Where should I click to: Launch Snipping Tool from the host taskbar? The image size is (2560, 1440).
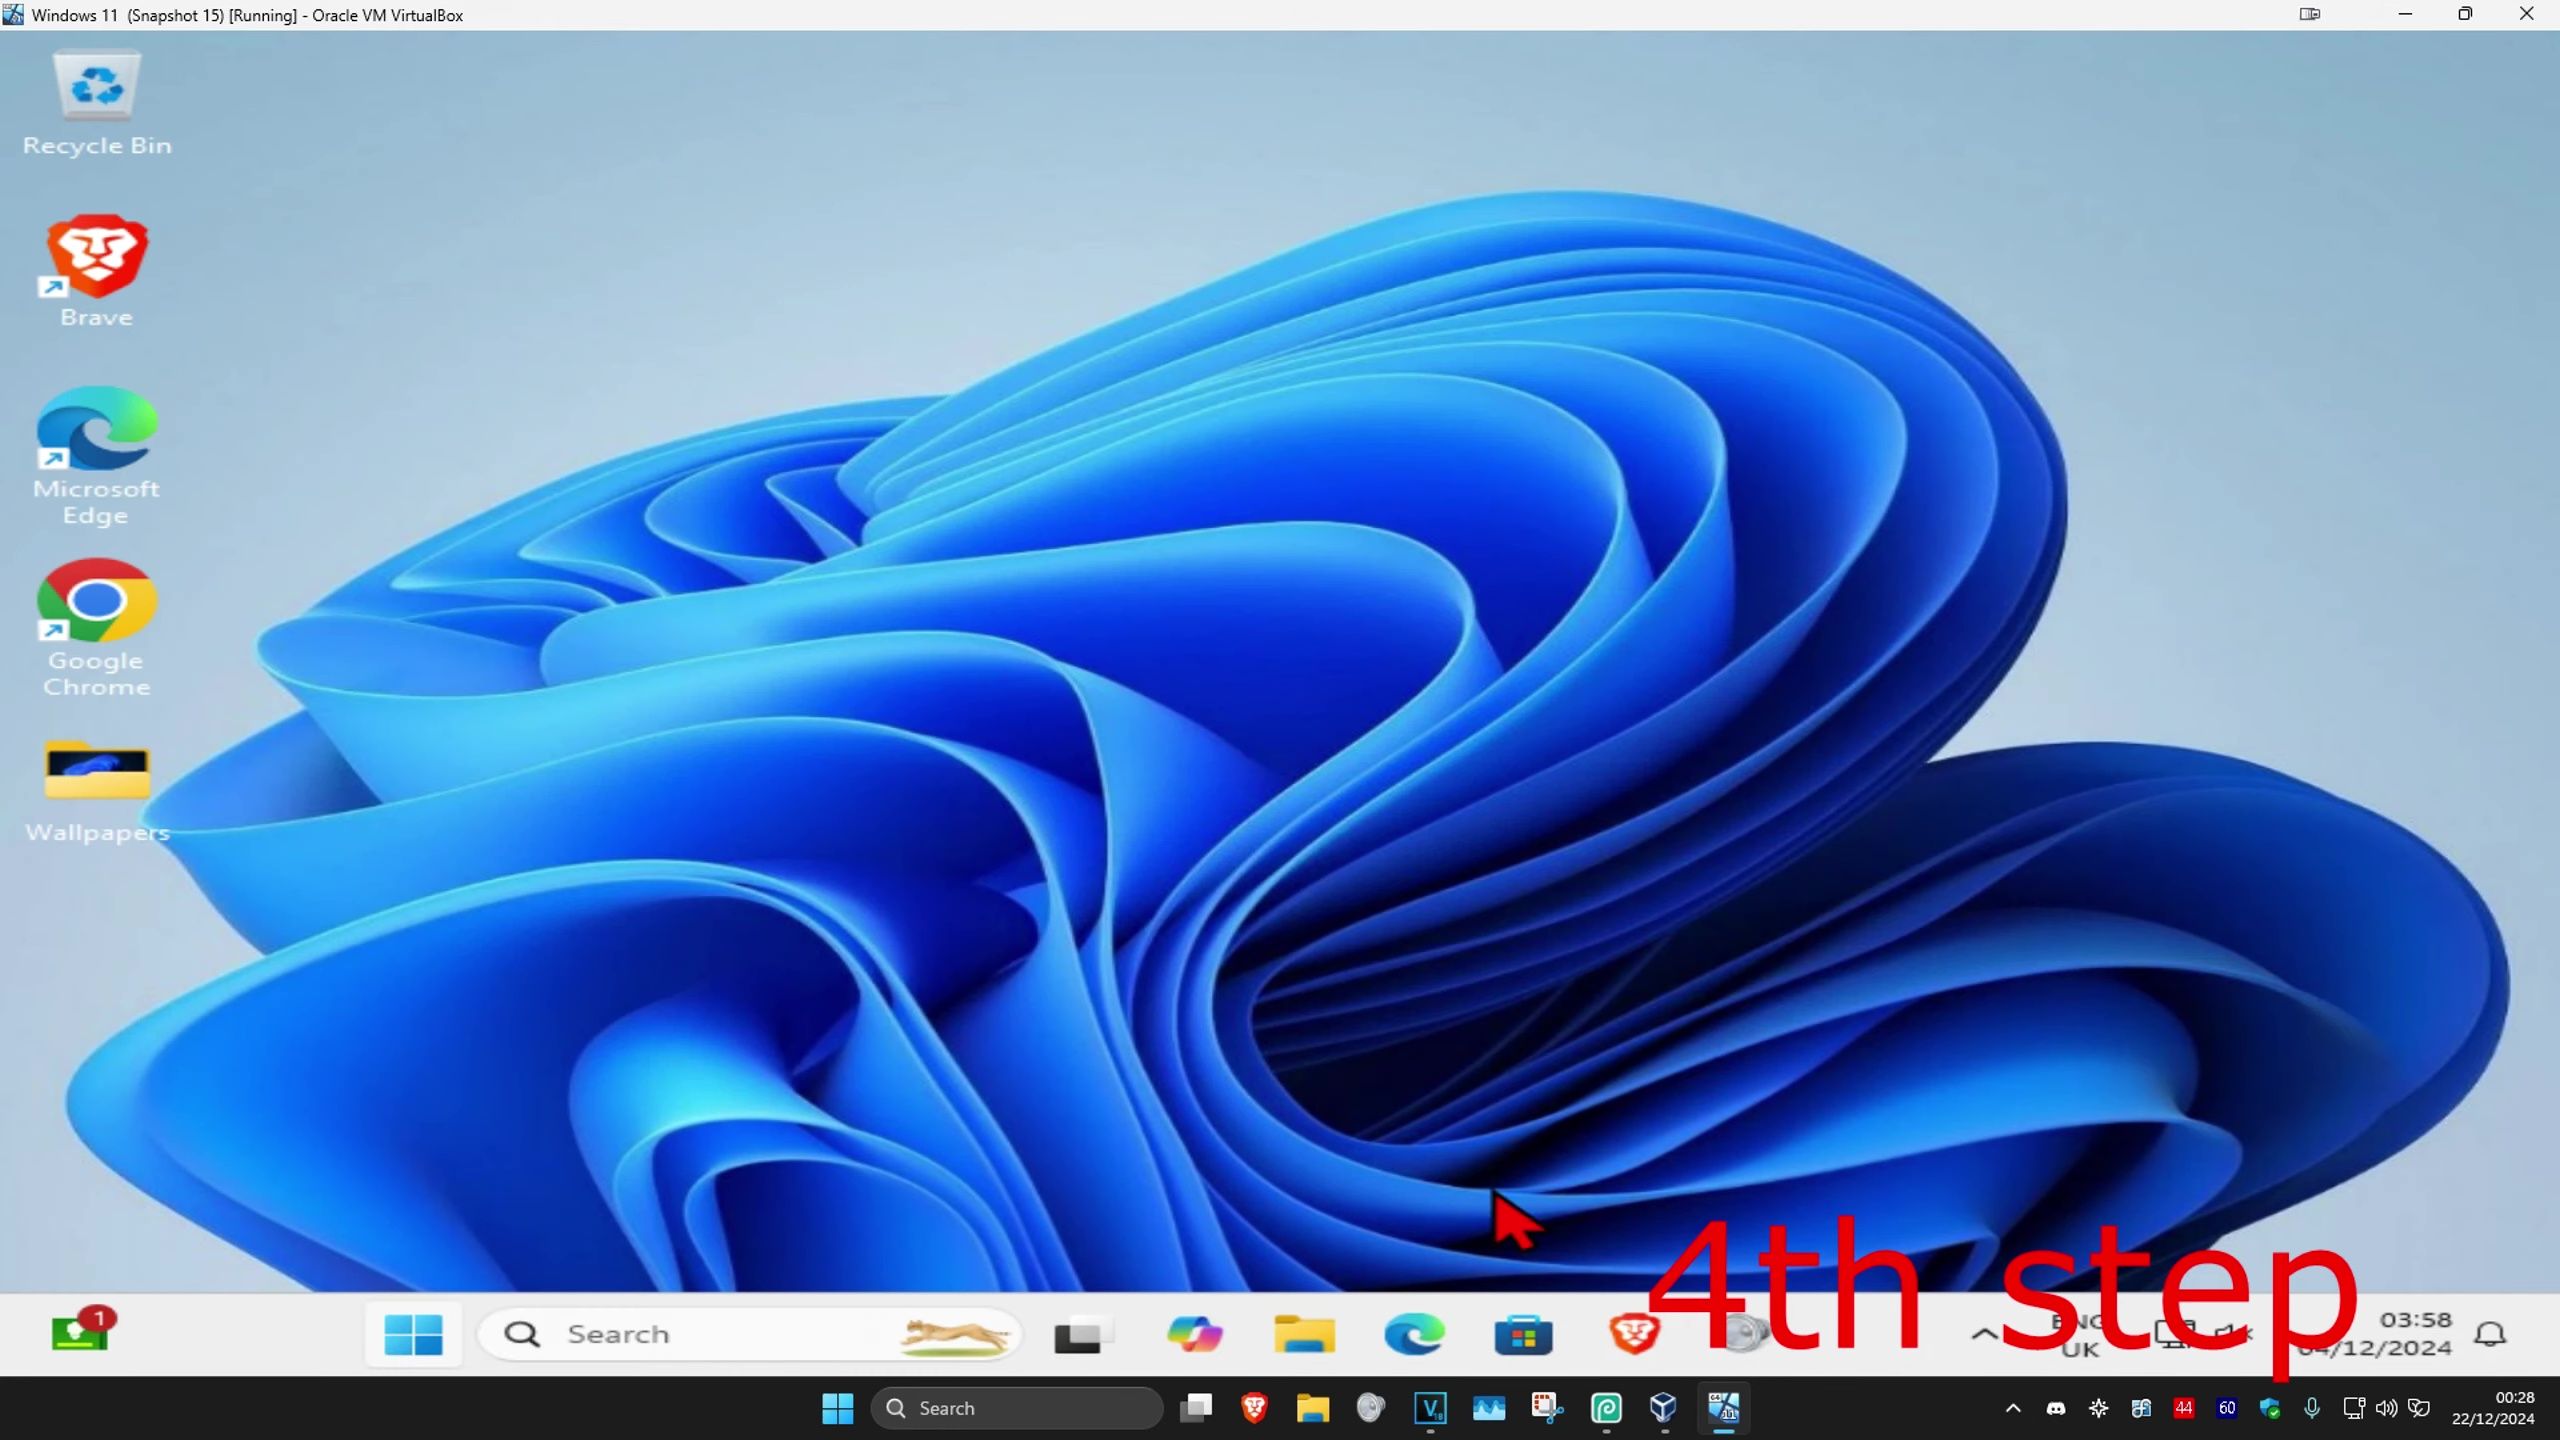[x=1547, y=1408]
